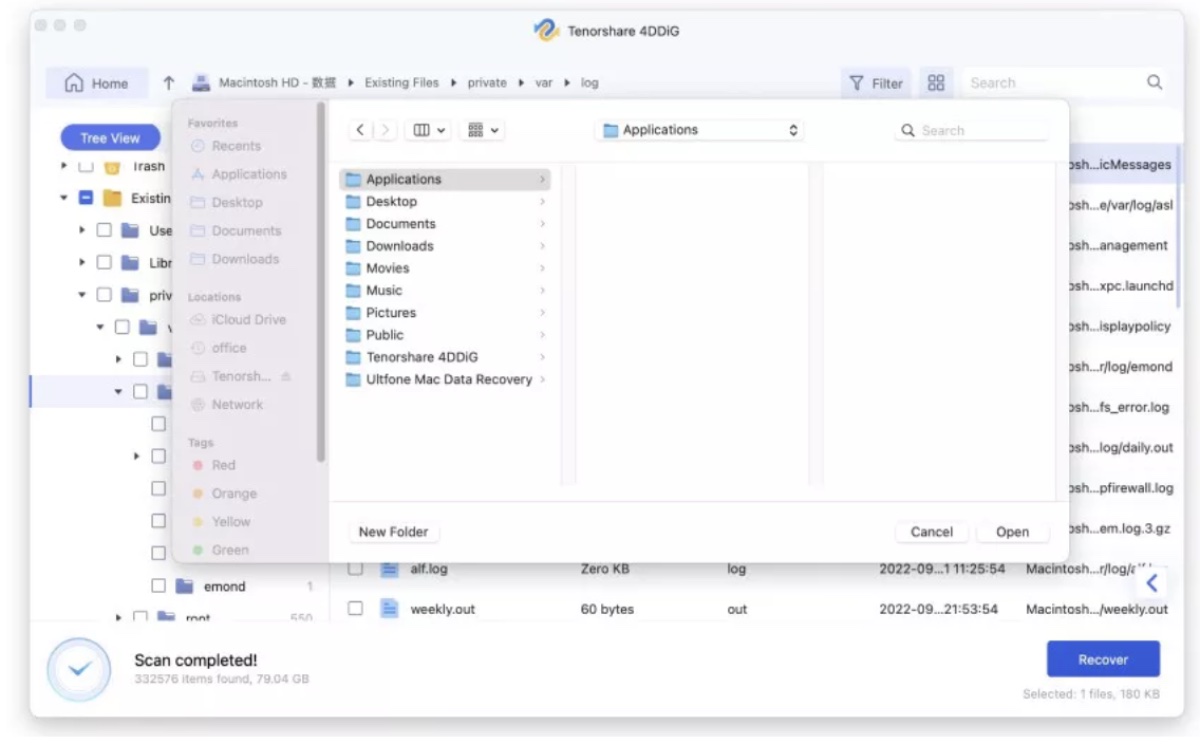
Task: Go up one folder level arrow
Action: (168, 83)
